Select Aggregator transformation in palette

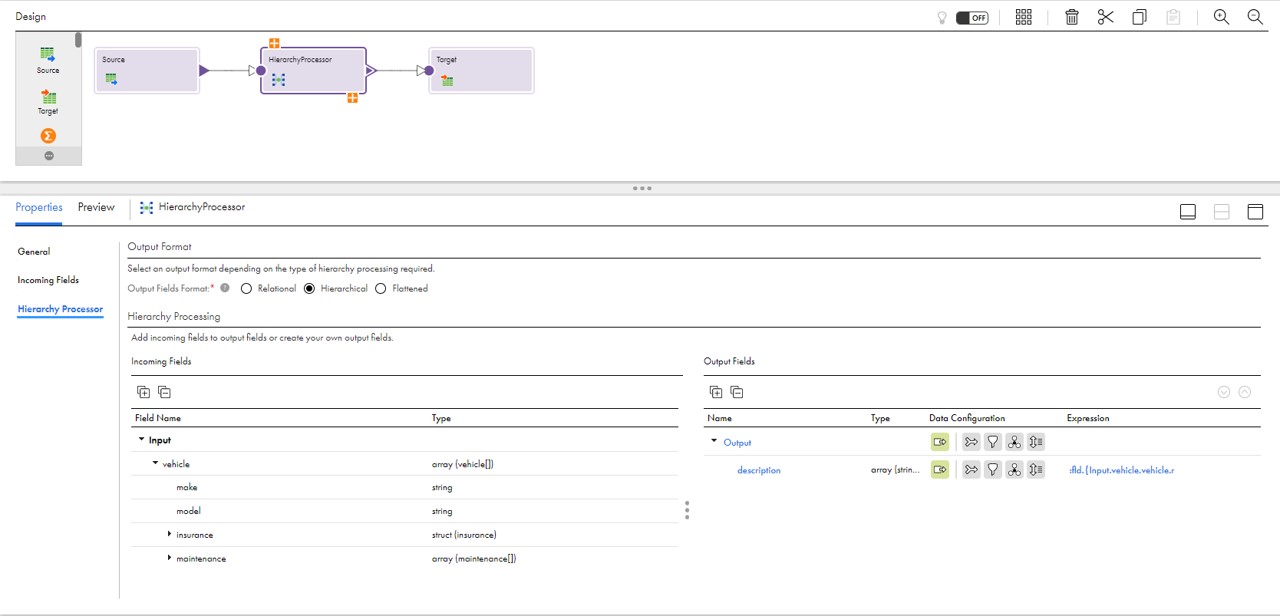48,136
